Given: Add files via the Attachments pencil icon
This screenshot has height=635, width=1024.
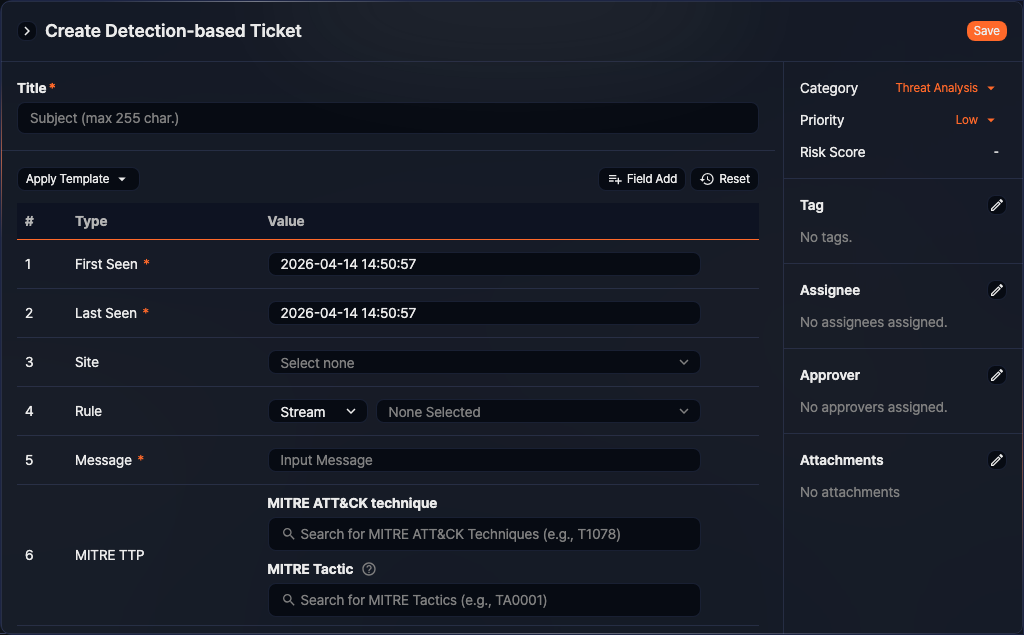Looking at the screenshot, I should pos(997,460).
